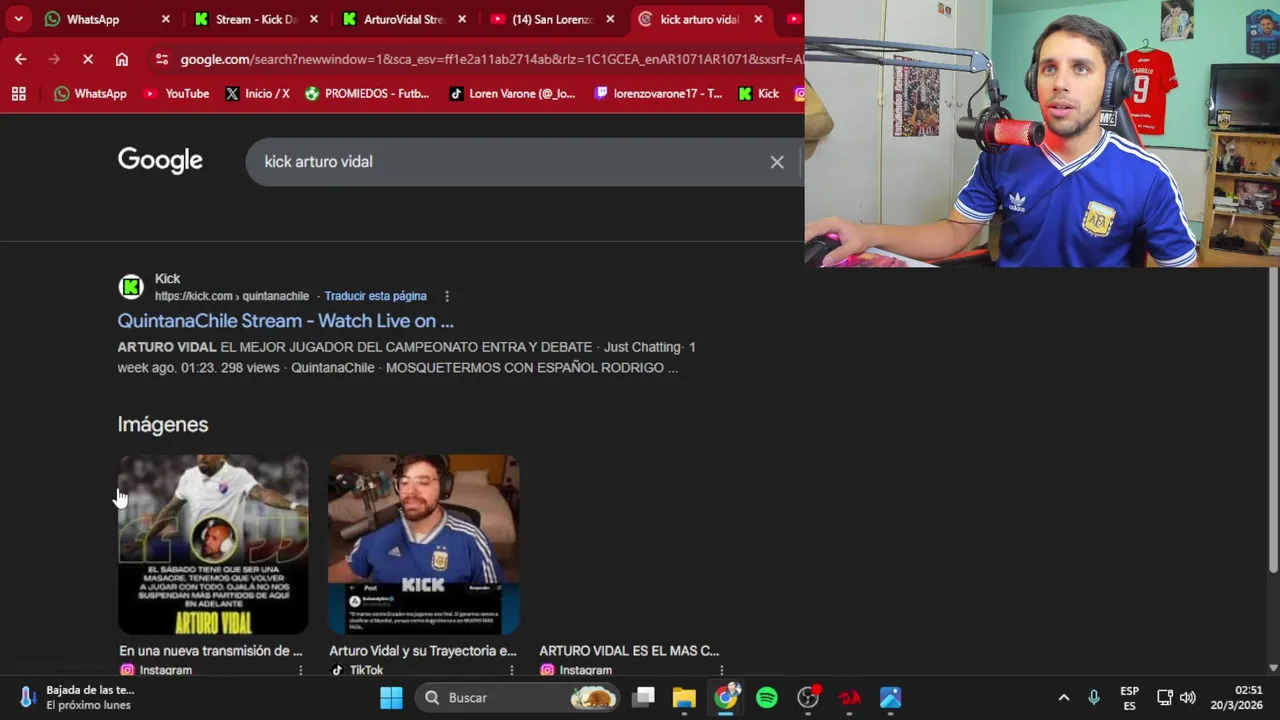
Task: Open the Windows Start menu
Action: tap(391, 697)
